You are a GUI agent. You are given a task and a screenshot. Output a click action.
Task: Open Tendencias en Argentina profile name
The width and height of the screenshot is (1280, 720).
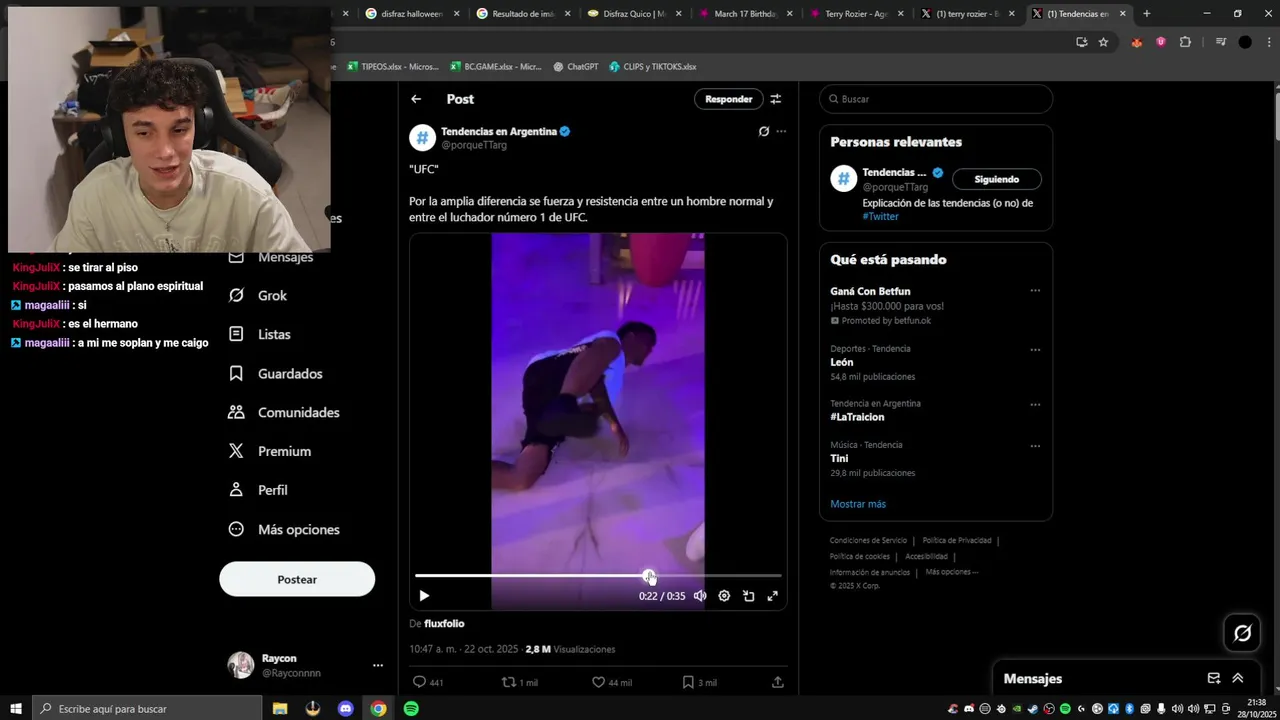tap(499, 131)
